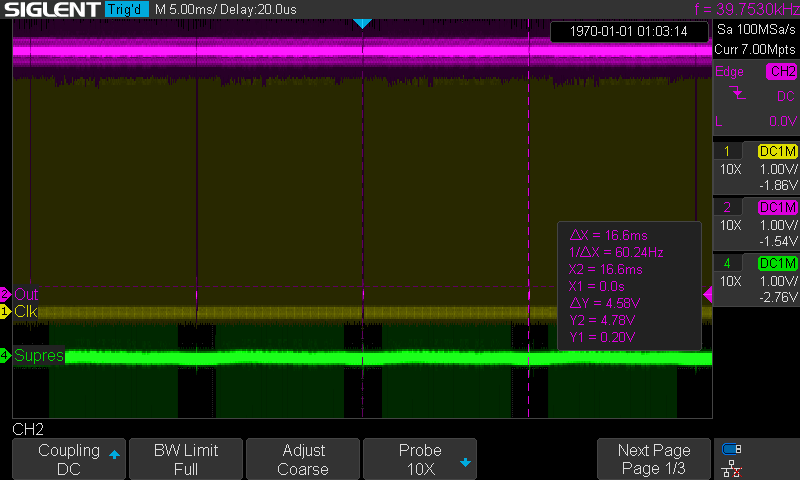Click the magenta trigger level arrow on right edge

[708, 294]
